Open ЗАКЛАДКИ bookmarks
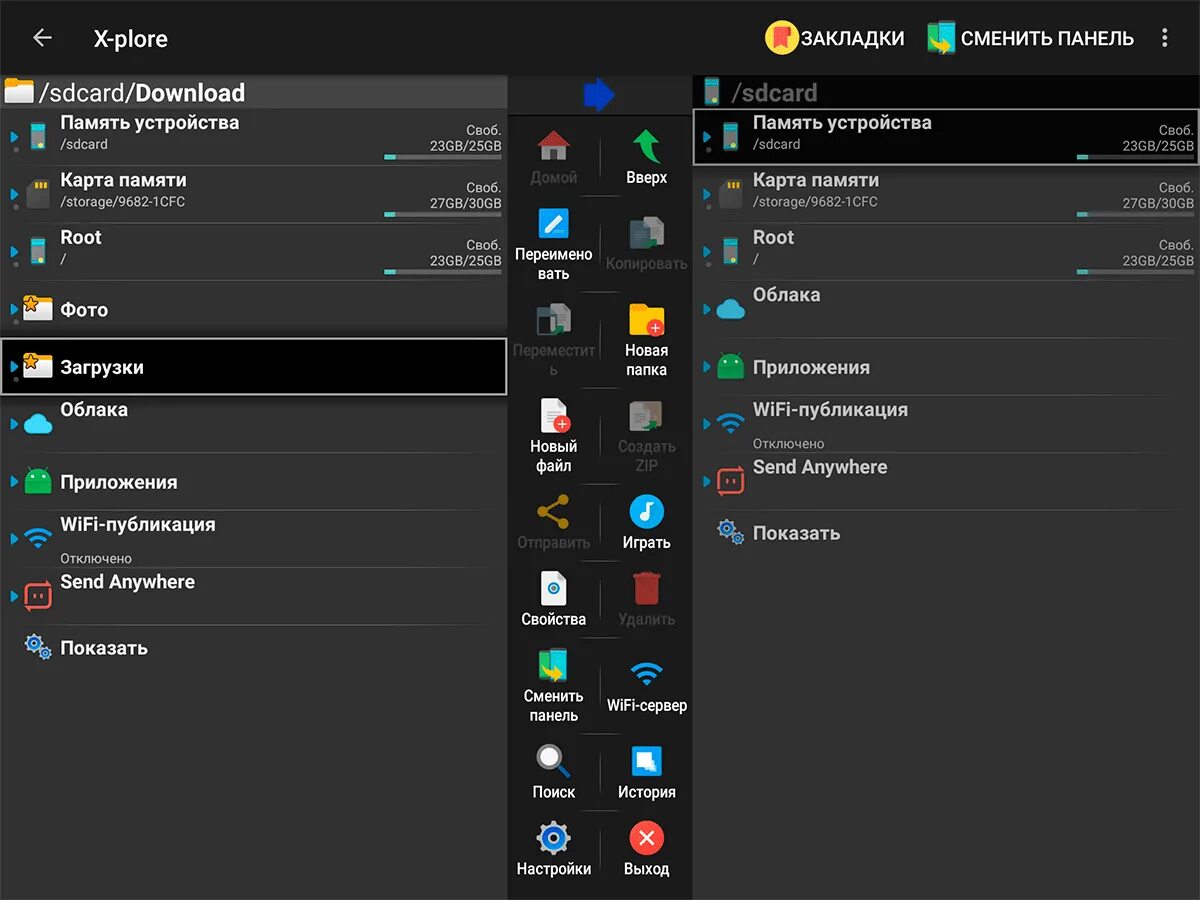Image resolution: width=1200 pixels, height=900 pixels. coord(835,38)
